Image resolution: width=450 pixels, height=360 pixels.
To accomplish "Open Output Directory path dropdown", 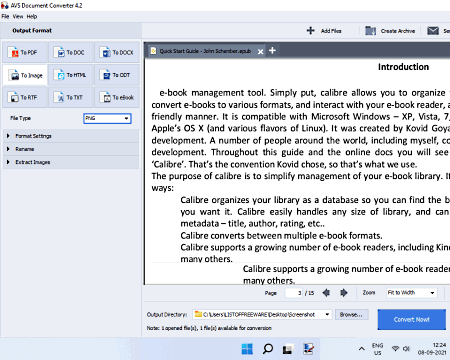I will 262,314.
